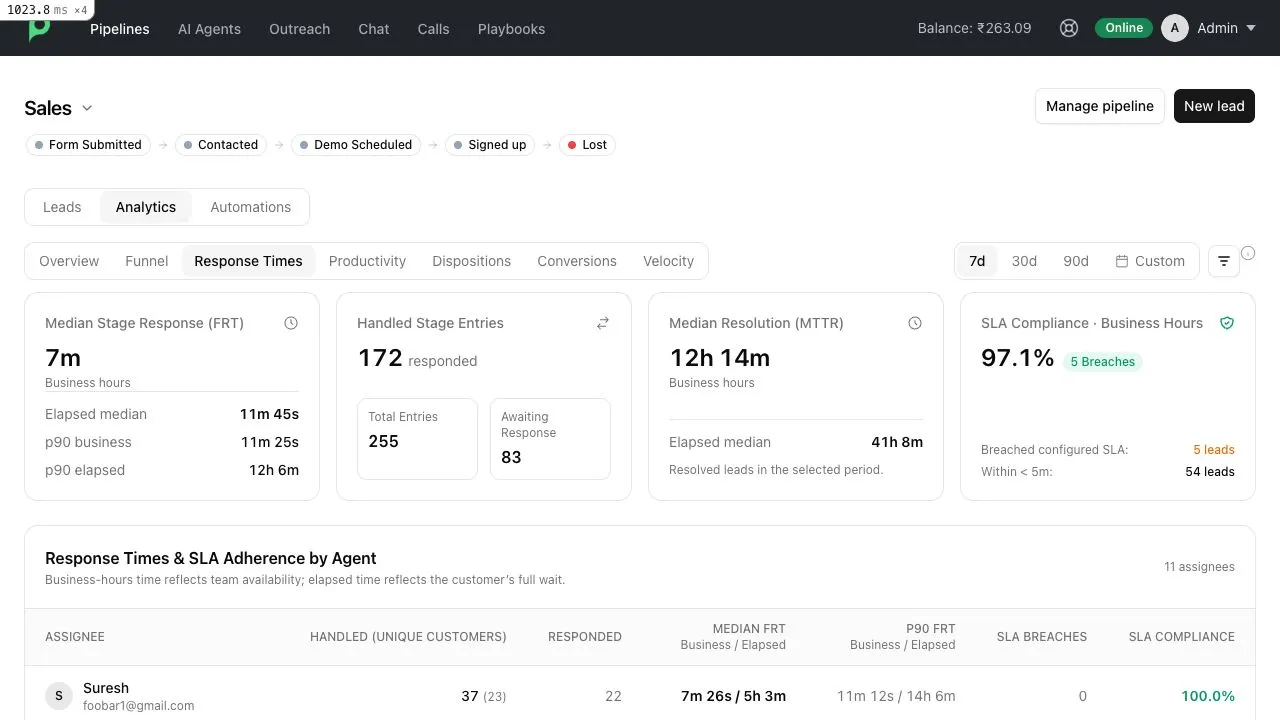Open the Admin account dropdown arrow
This screenshot has height=720, width=1280.
click(1250, 28)
